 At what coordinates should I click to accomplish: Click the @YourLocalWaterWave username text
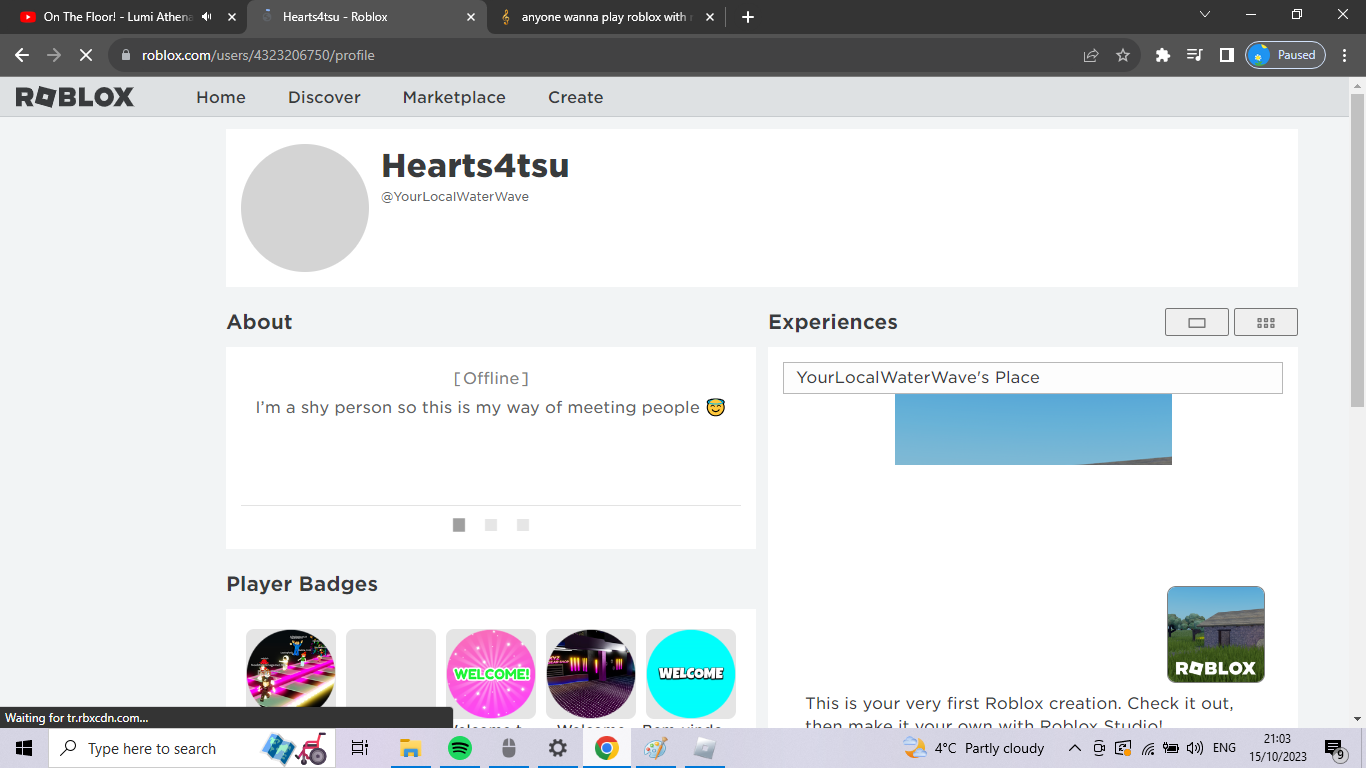pos(455,197)
